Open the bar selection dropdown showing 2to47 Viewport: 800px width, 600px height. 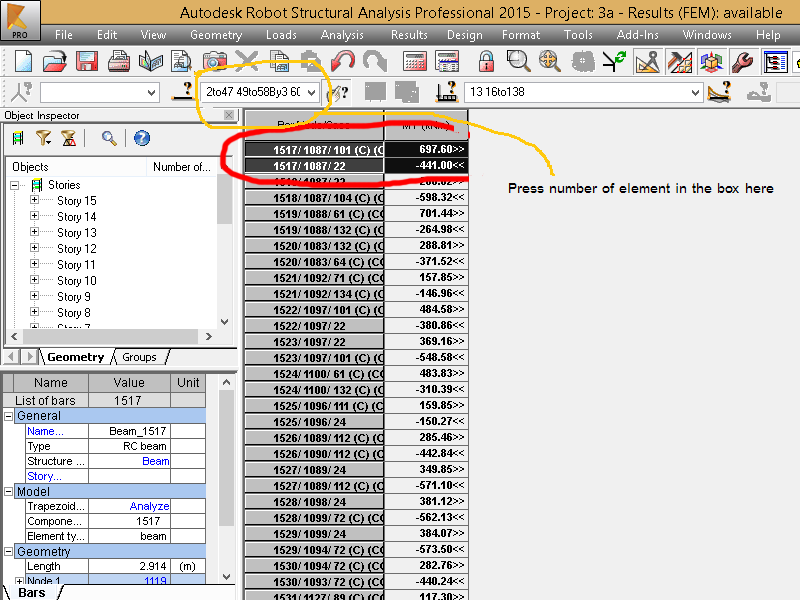(x=311, y=92)
